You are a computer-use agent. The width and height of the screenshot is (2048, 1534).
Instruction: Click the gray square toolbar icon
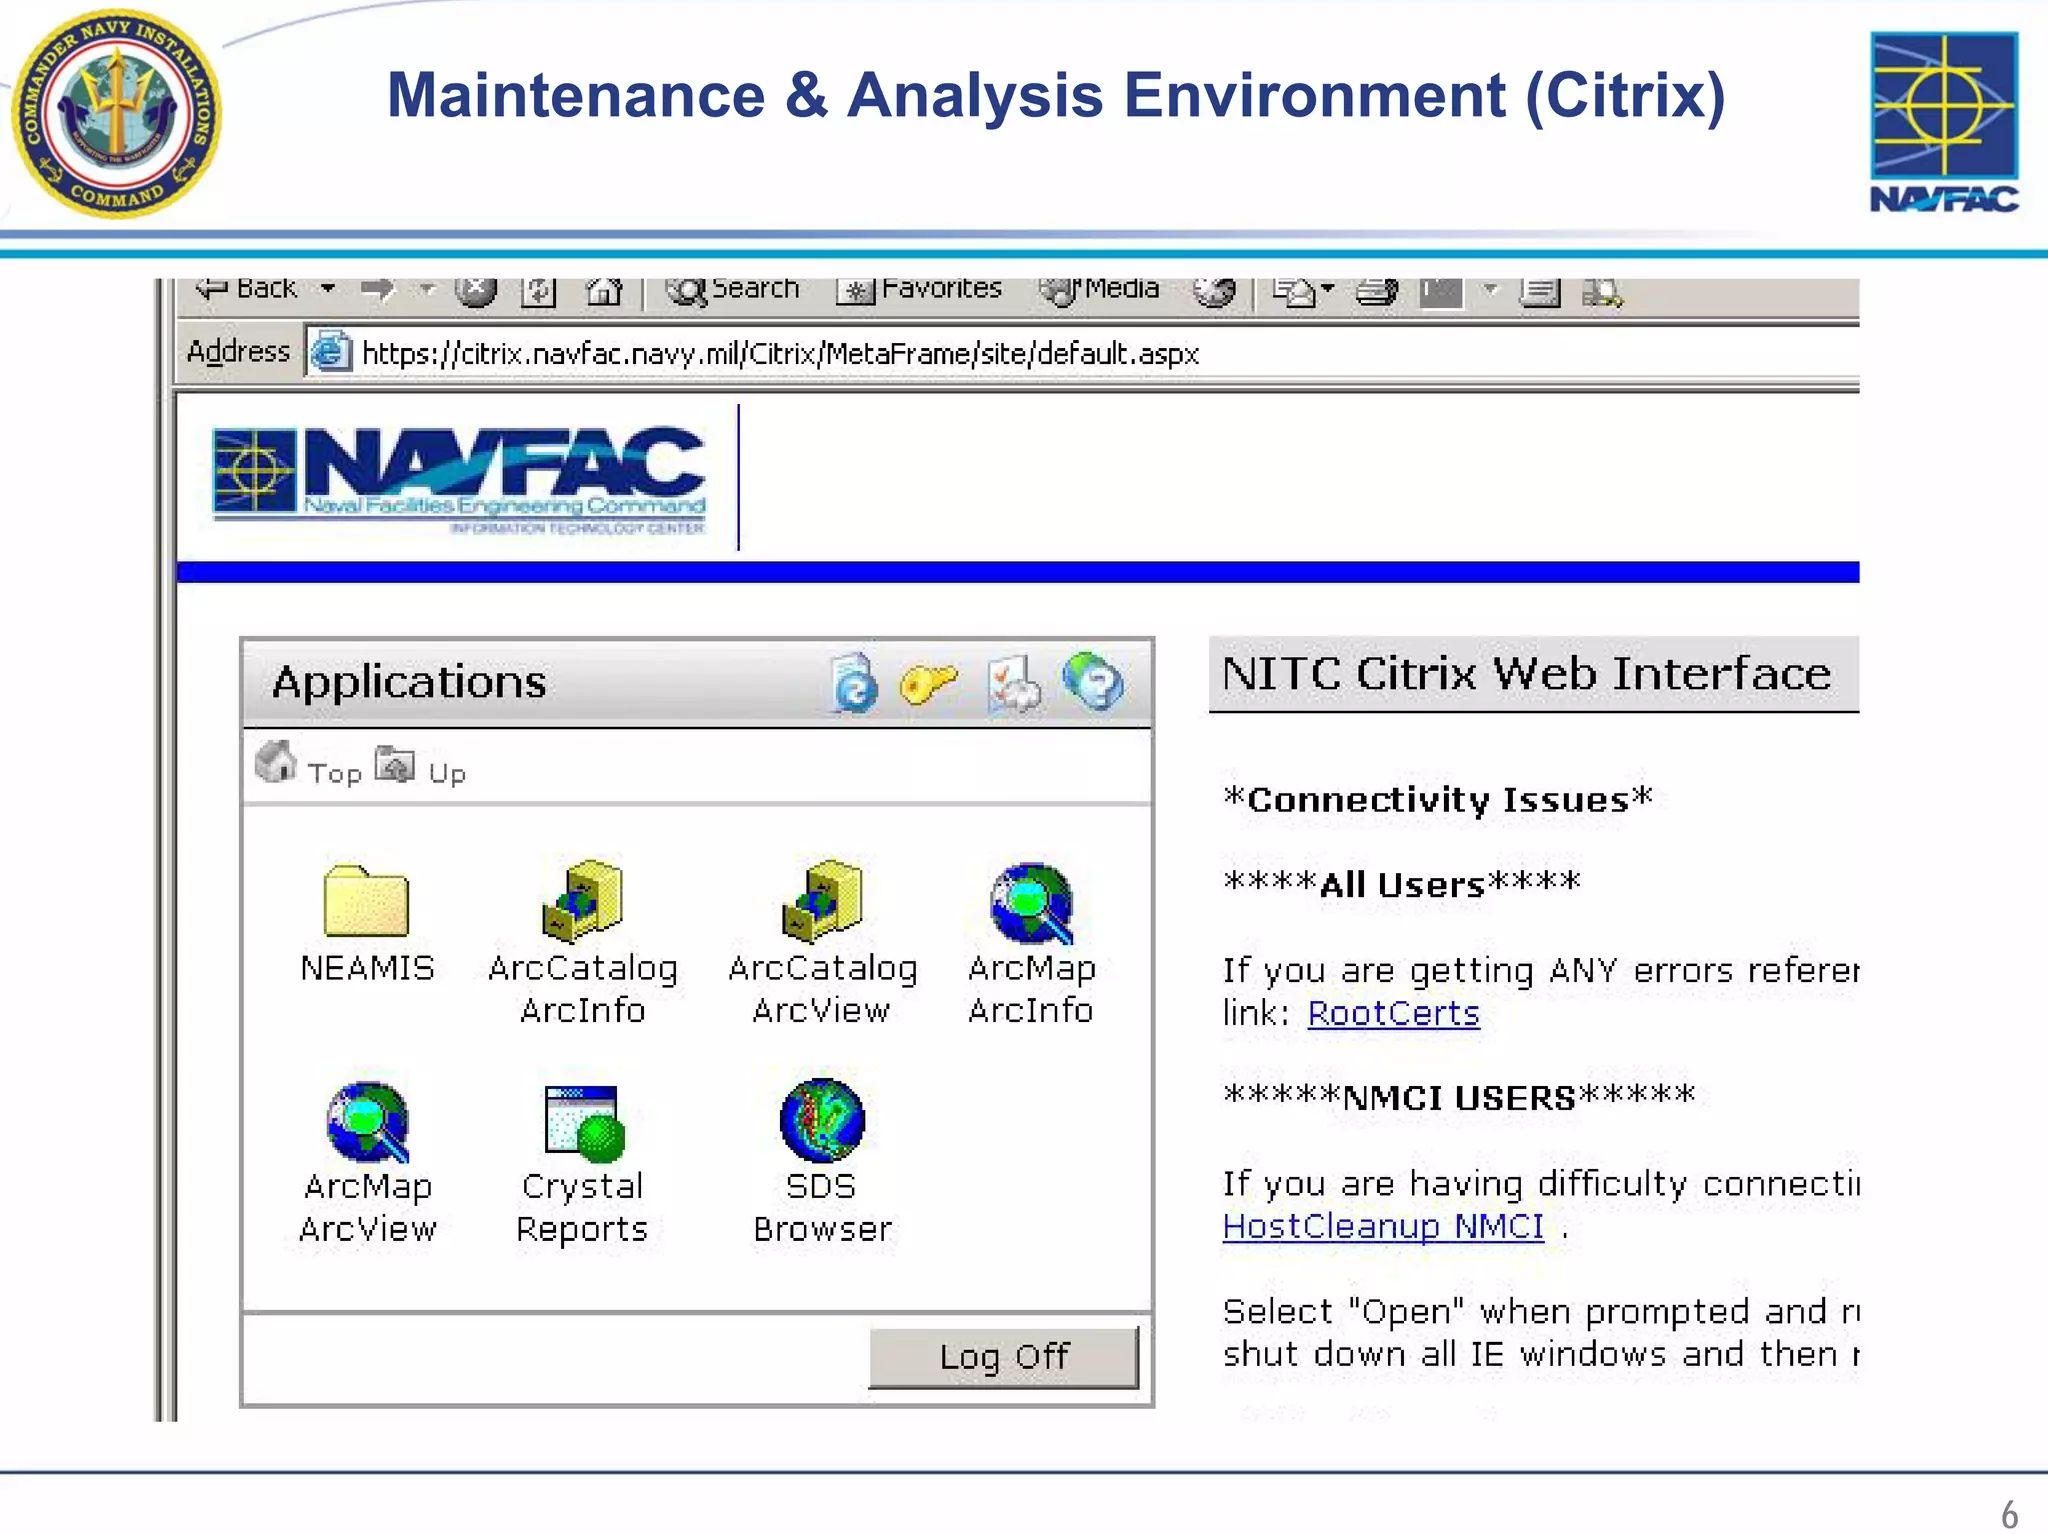(x=1441, y=292)
